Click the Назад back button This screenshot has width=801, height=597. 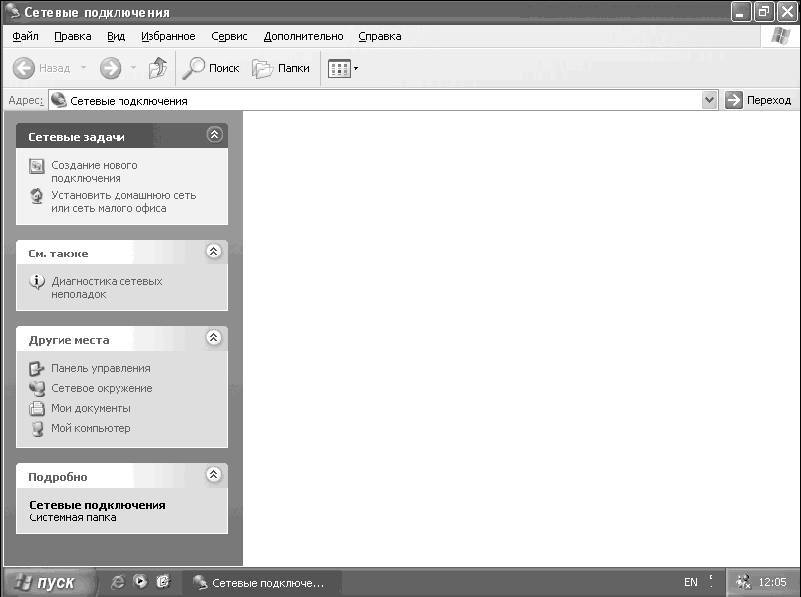[x=42, y=69]
